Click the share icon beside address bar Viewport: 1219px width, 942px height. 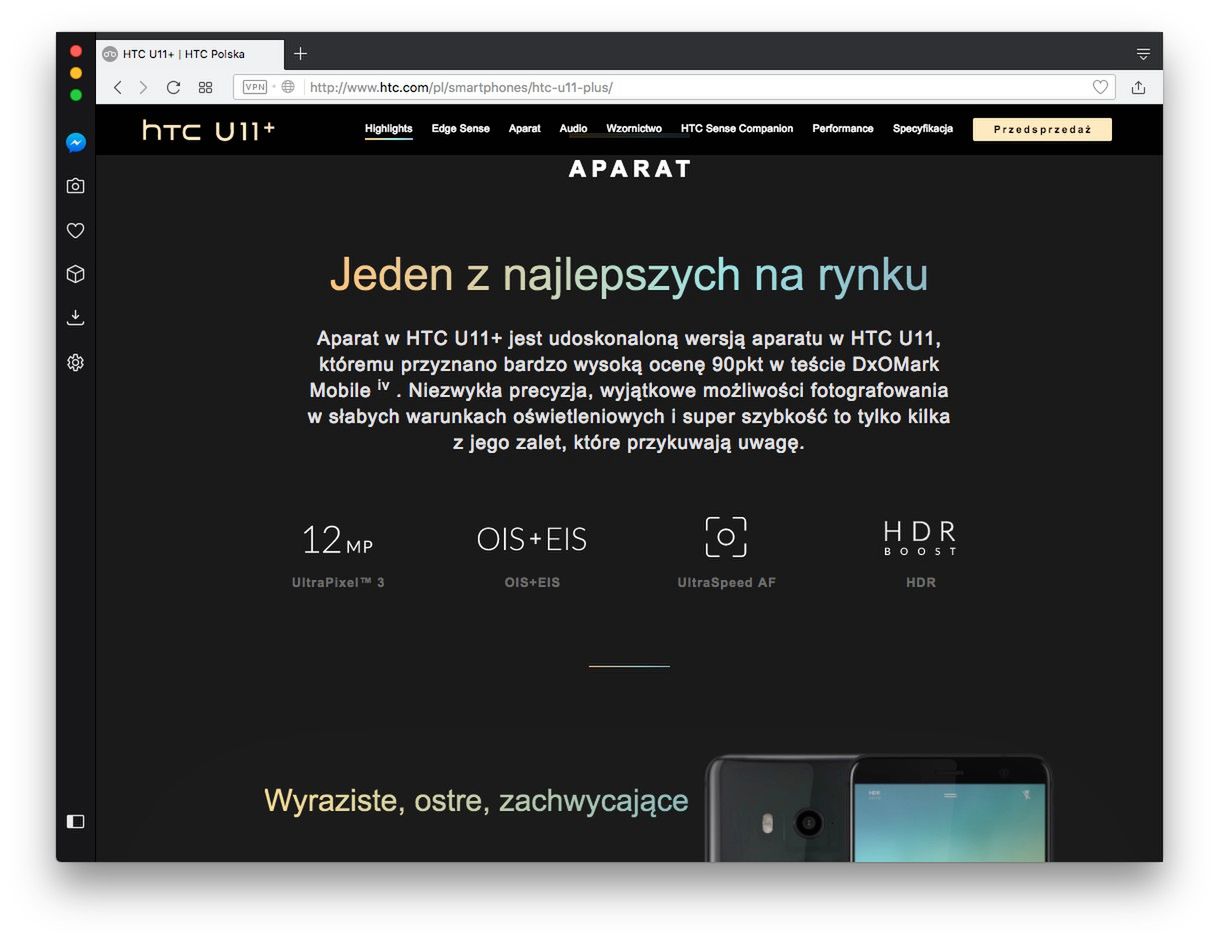pyautogui.click(x=1138, y=87)
